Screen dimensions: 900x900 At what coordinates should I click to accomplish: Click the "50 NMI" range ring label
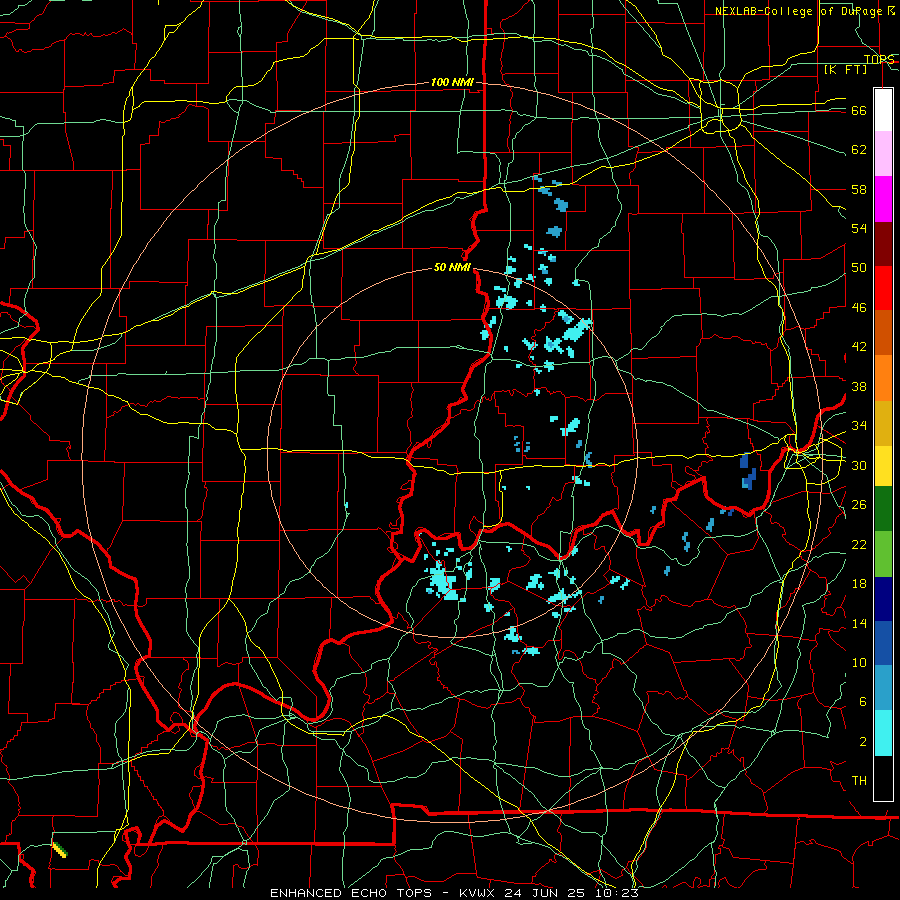click(452, 267)
